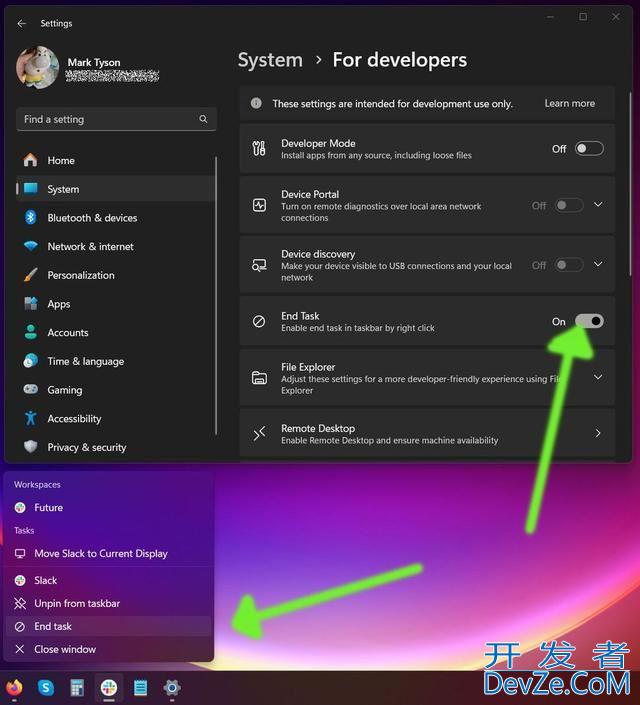Select Future workspace in jump list
This screenshot has width=640, height=705.
tap(108, 508)
